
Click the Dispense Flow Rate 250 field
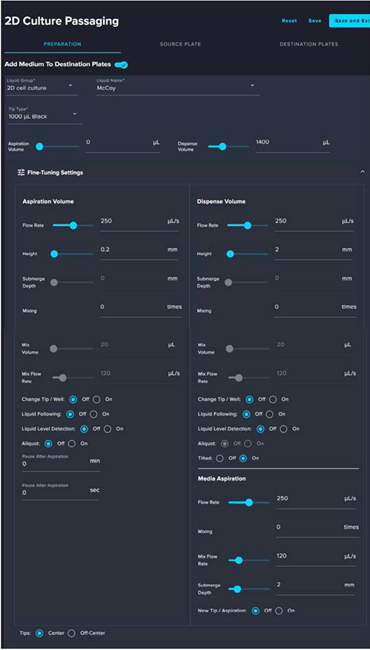pos(314,223)
